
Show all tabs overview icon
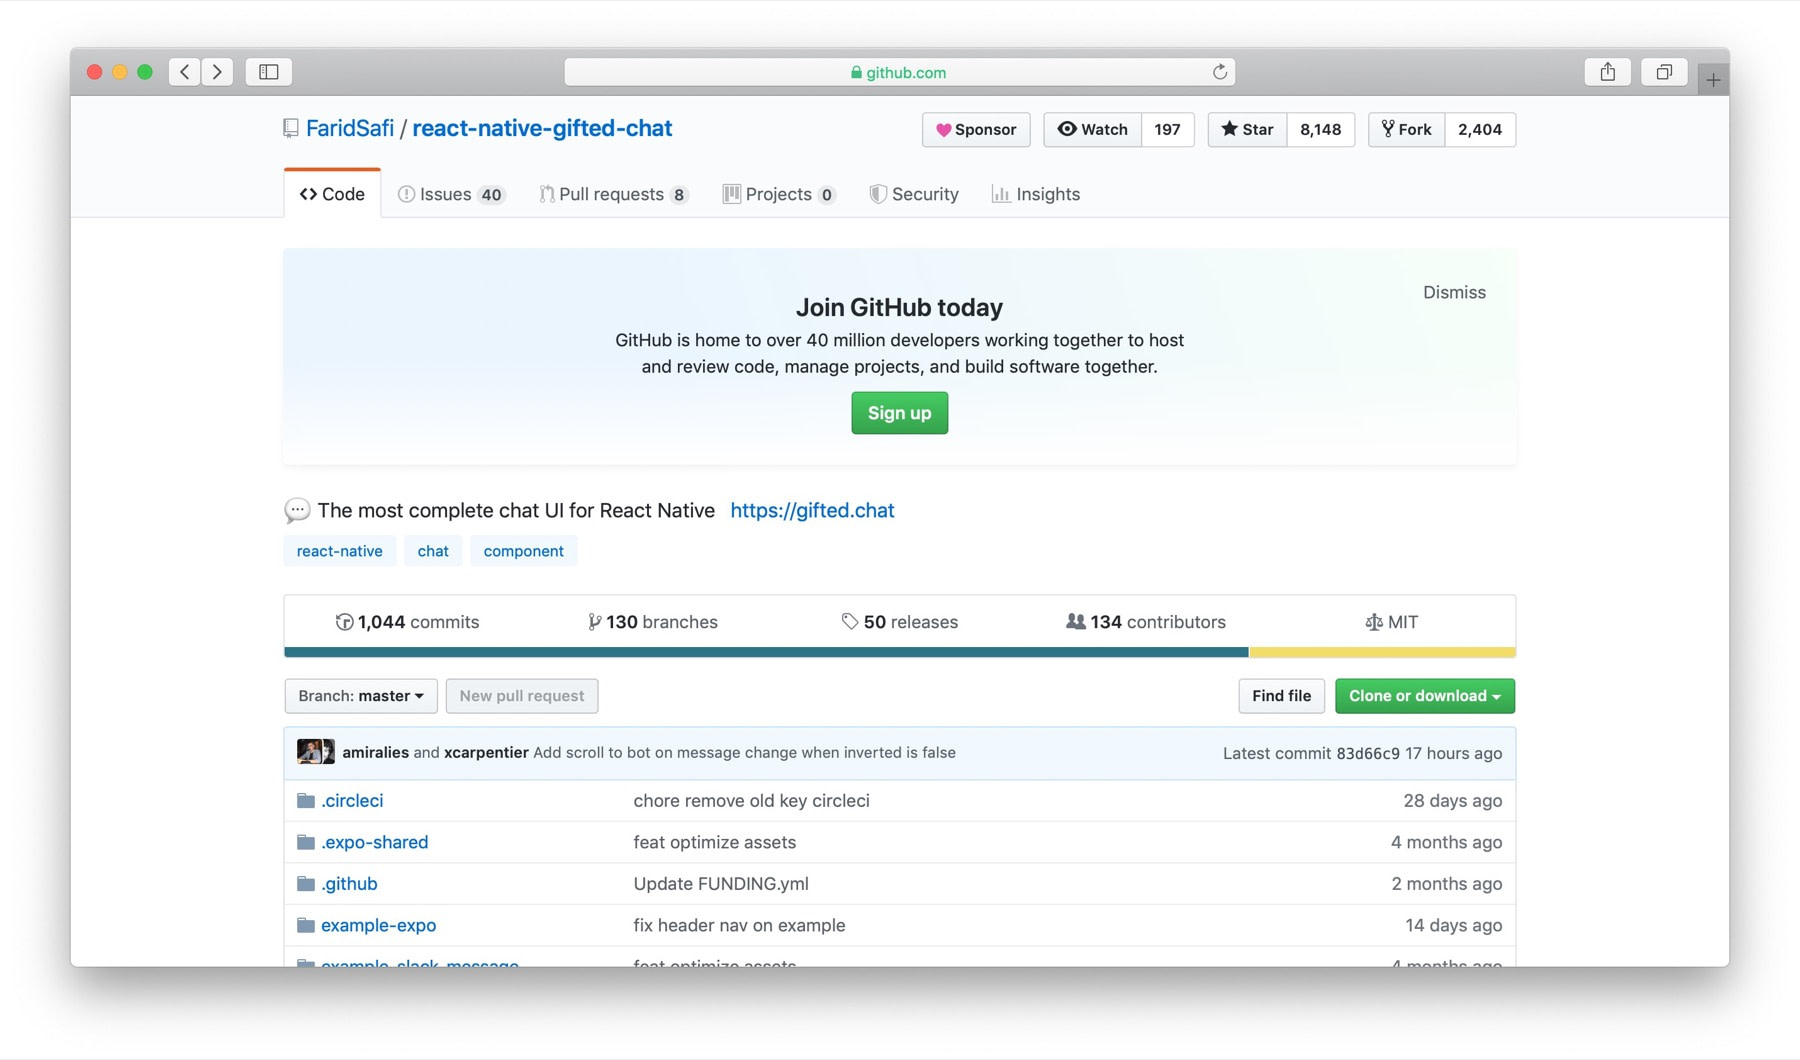click(x=1664, y=72)
